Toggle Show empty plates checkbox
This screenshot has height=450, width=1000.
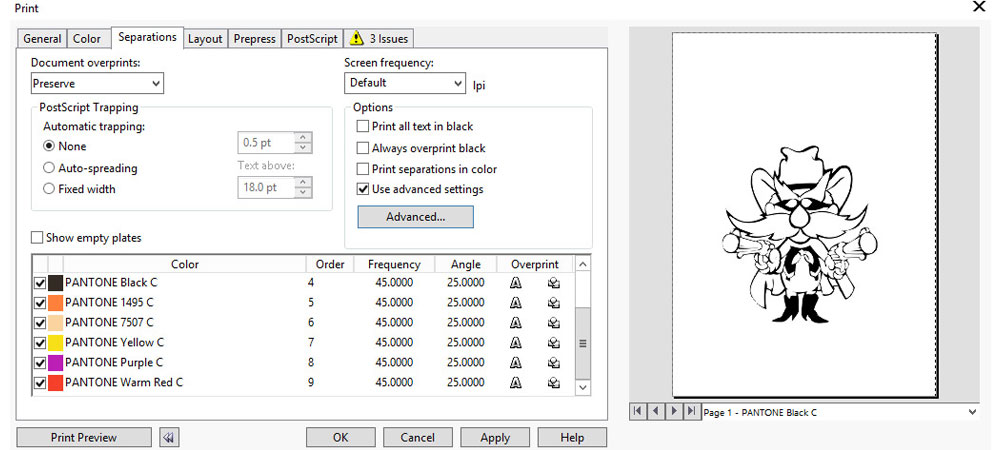tap(37, 238)
